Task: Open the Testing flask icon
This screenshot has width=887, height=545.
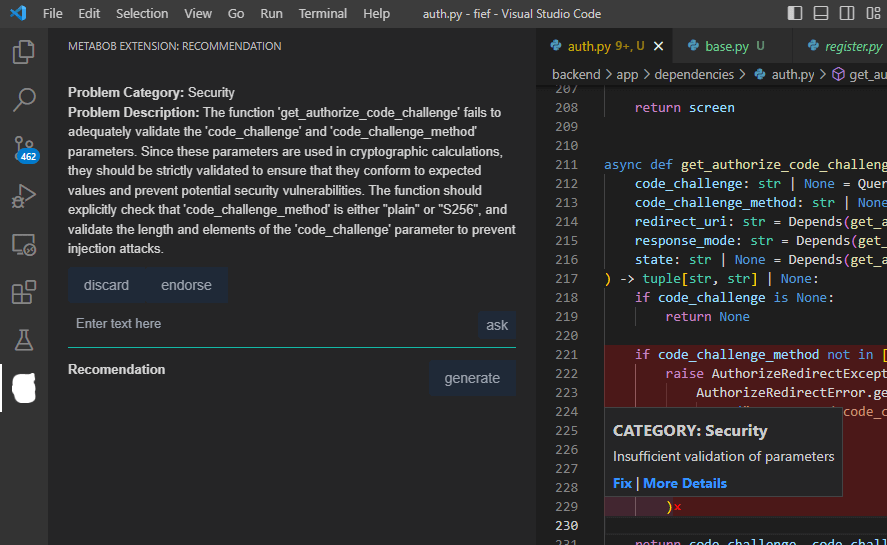Action: (24, 340)
